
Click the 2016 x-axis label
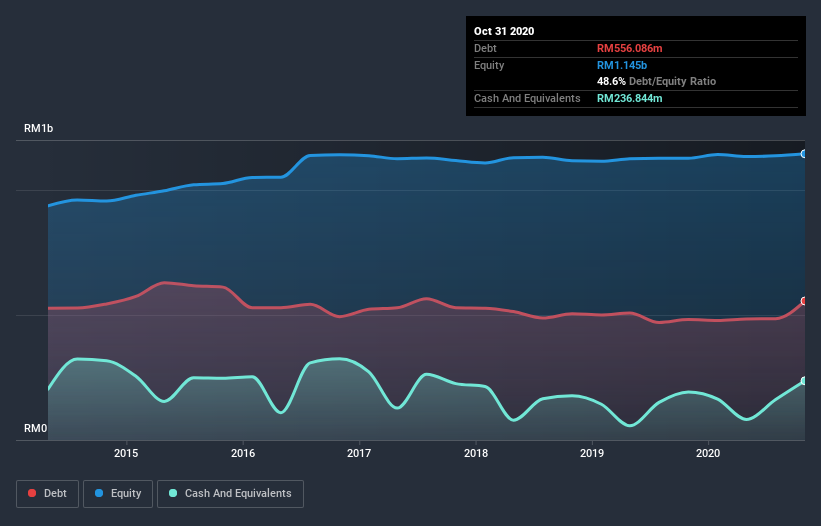point(243,453)
